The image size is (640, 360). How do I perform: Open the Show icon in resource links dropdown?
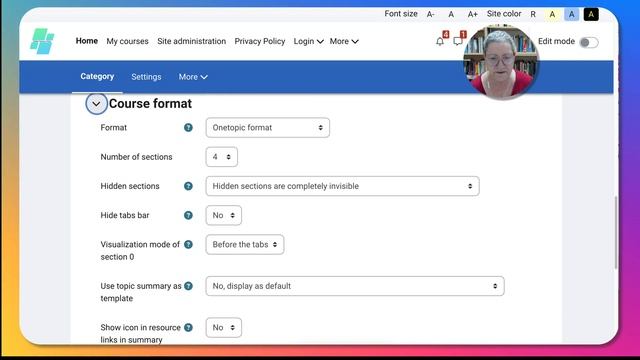pos(224,327)
